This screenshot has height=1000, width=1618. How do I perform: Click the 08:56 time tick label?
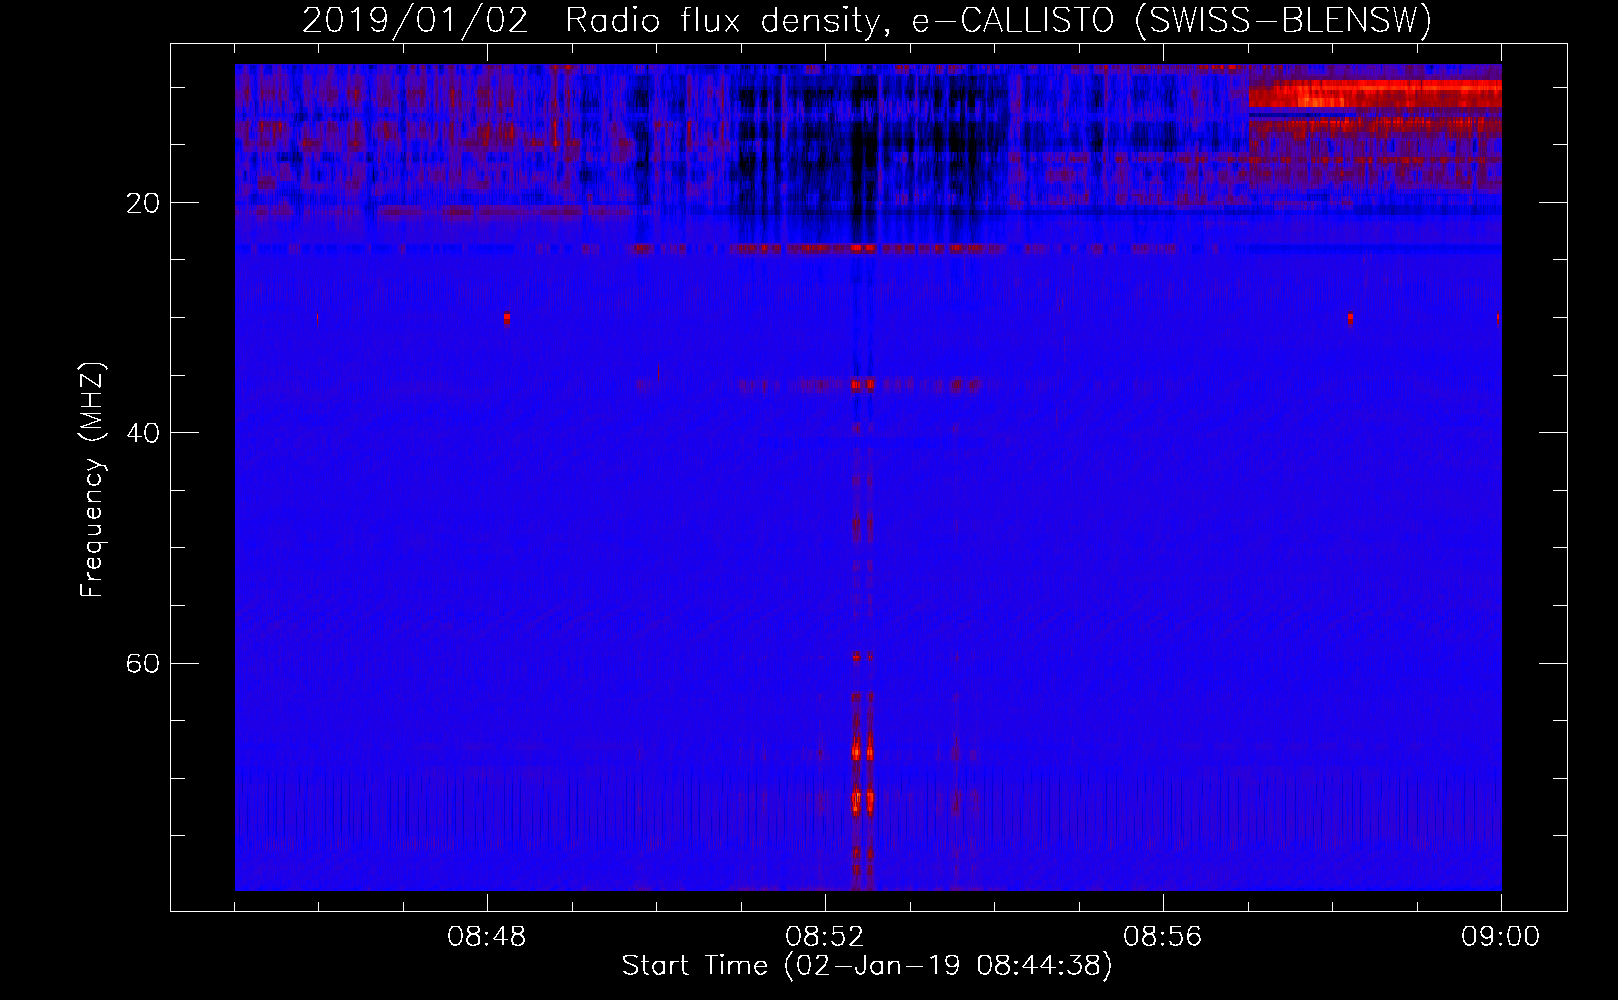(1163, 937)
